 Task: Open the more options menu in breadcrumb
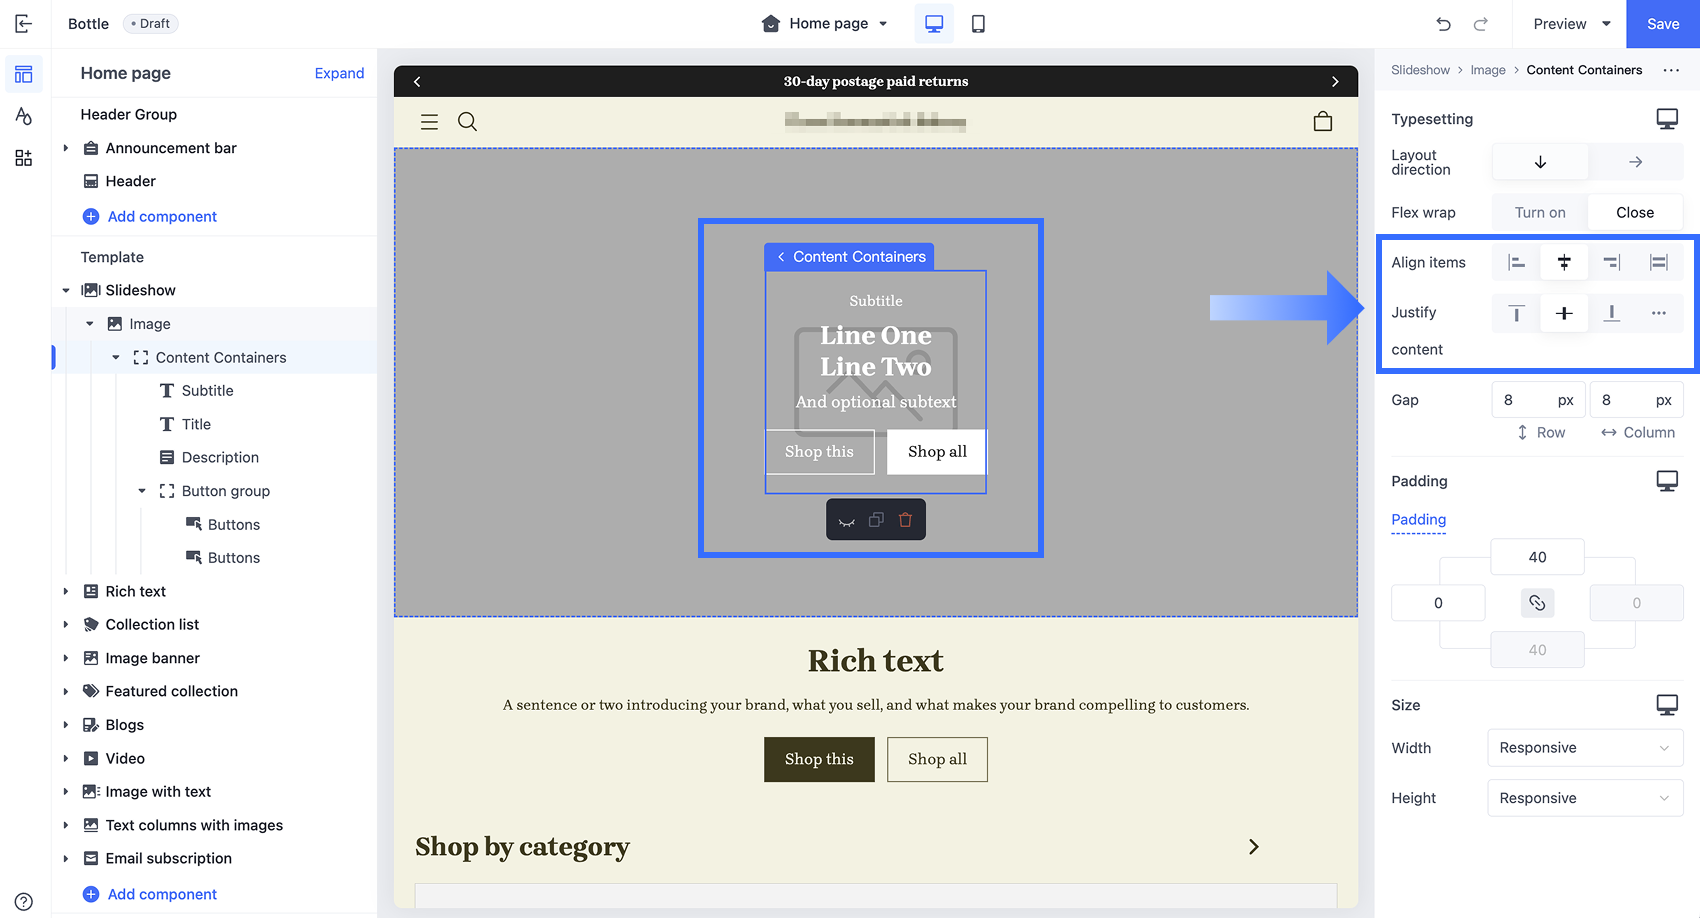click(1671, 70)
